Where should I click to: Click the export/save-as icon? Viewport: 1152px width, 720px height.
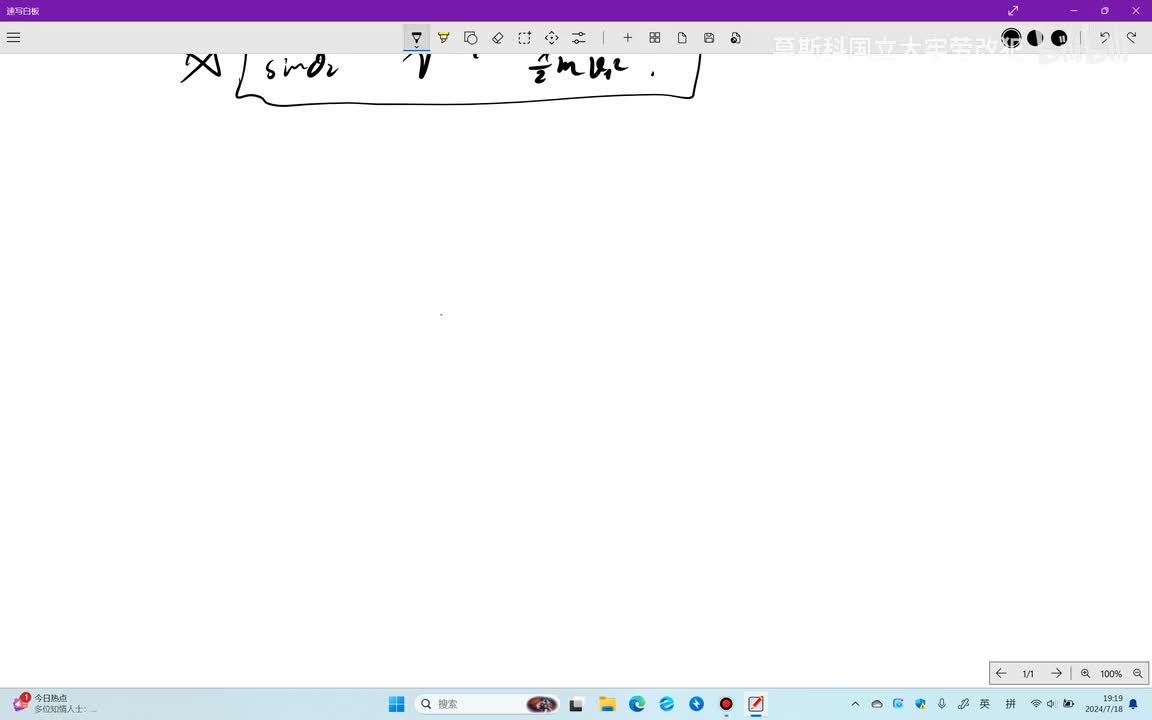(735, 37)
